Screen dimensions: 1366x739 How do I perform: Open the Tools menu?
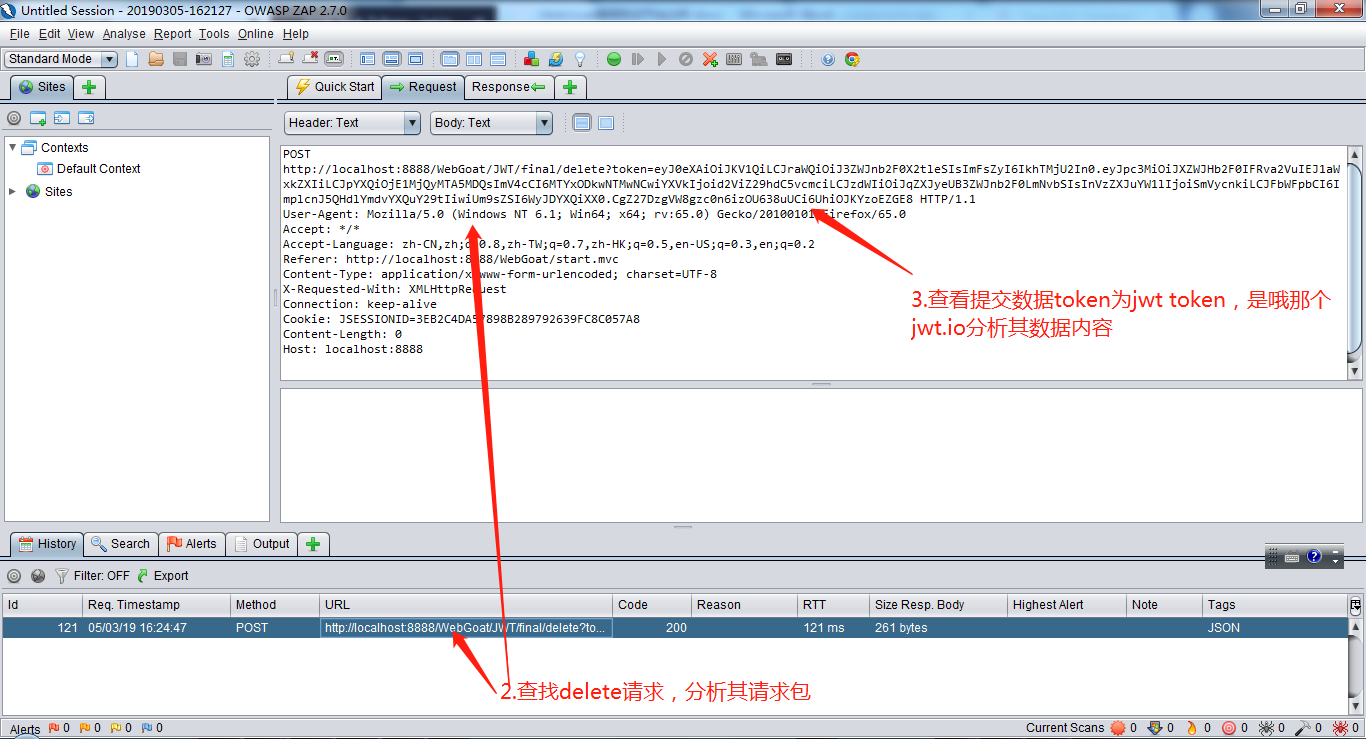tap(214, 34)
